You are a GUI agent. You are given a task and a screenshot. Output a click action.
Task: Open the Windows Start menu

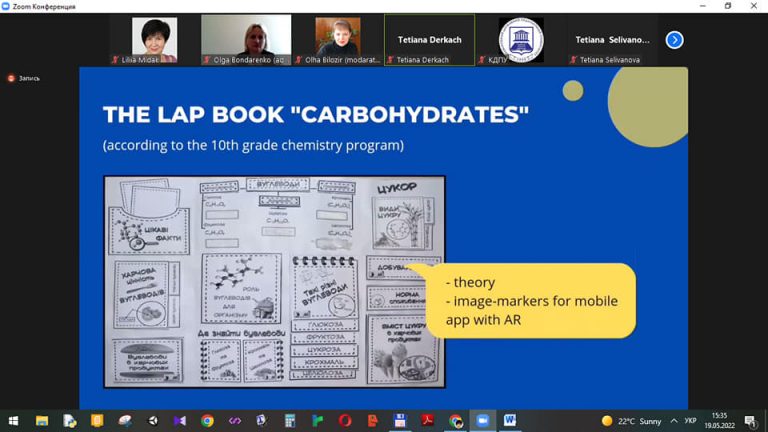(x=13, y=421)
